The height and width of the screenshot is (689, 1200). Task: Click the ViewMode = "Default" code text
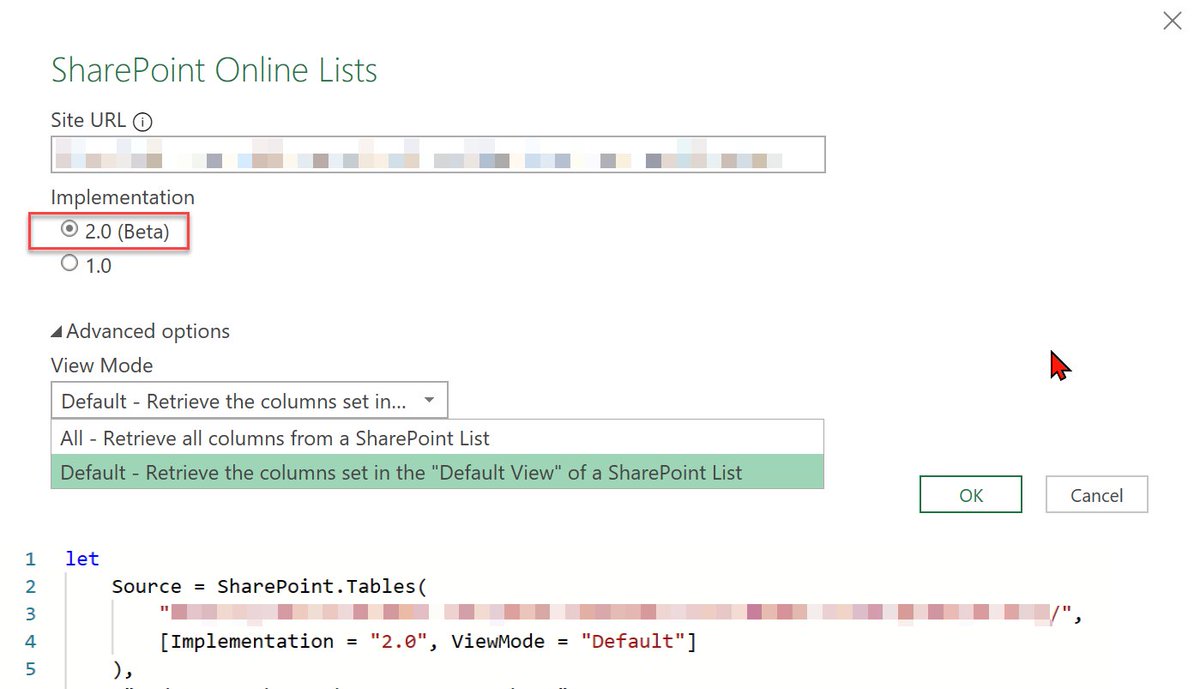click(x=566, y=641)
